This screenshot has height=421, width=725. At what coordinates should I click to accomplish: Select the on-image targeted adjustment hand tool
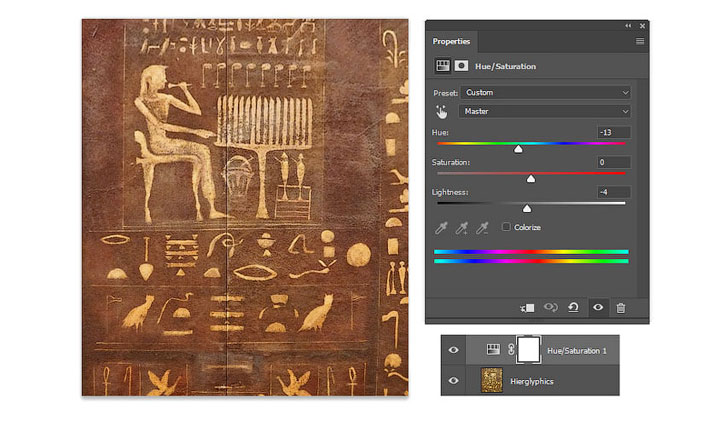(x=442, y=111)
